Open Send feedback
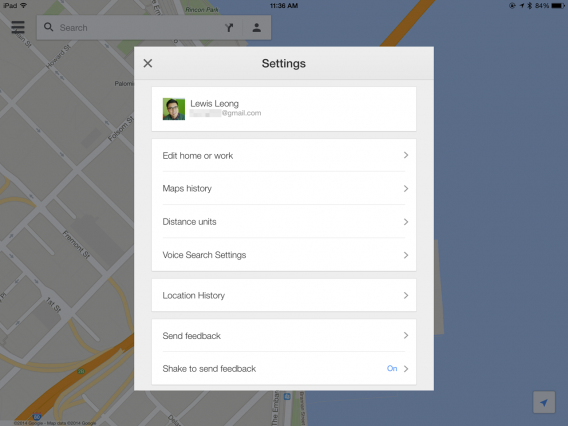Image resolution: width=568 pixels, height=426 pixels. pyautogui.click(x=284, y=336)
